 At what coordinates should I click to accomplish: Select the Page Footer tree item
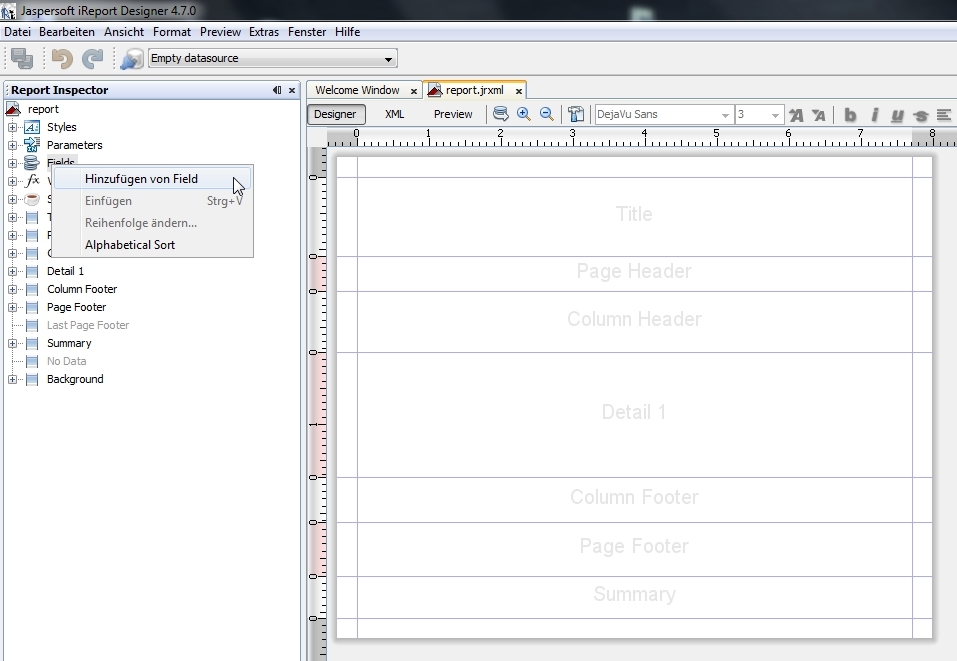(x=76, y=307)
